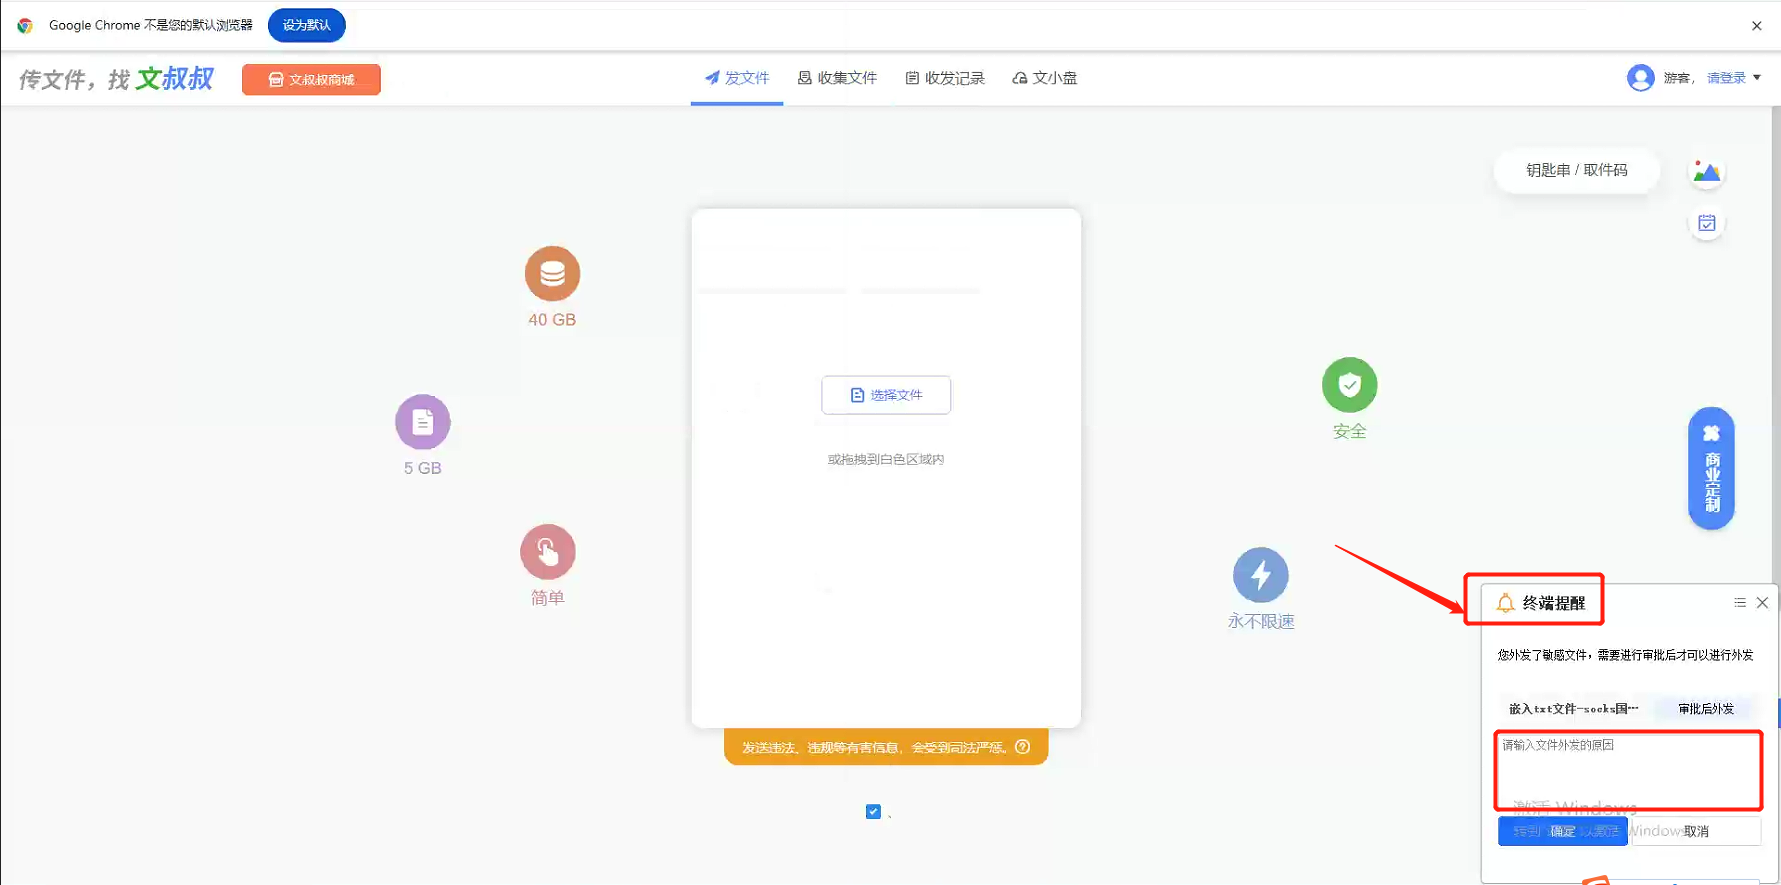
Task: Click the purple 5 GB file icon
Action: pyautogui.click(x=422, y=422)
